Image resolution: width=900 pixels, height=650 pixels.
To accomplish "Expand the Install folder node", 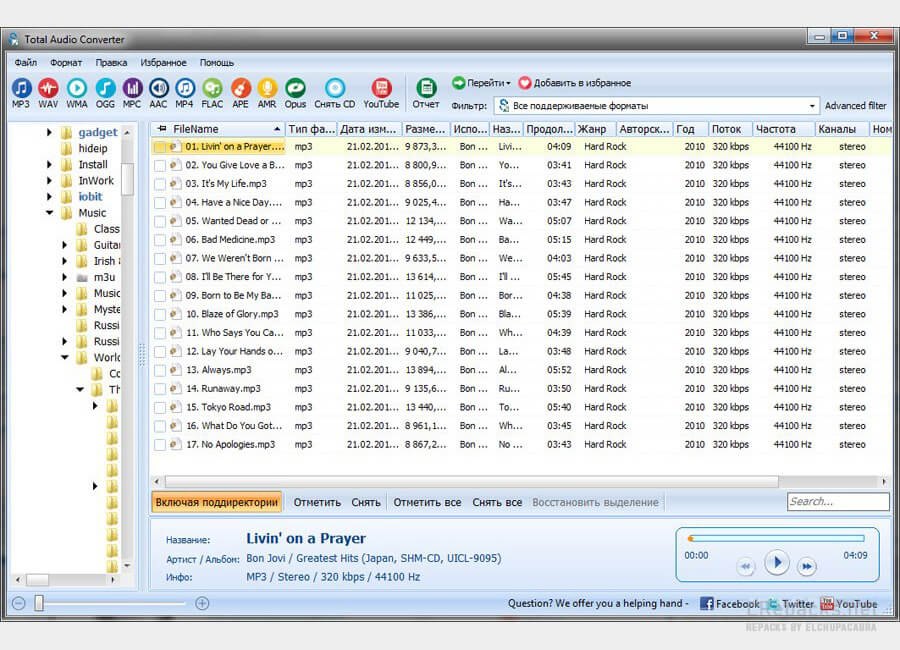I will (x=49, y=164).
